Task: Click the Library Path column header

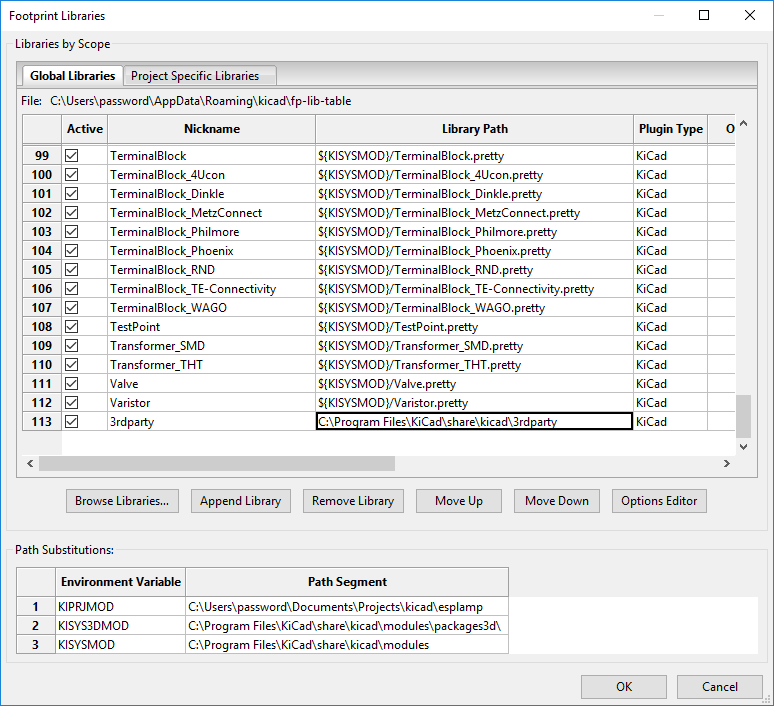Action: click(x=474, y=129)
